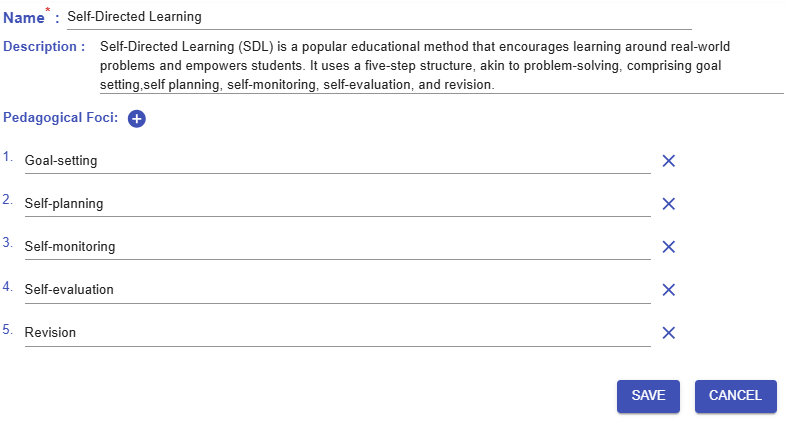Screen dimensions: 786x424
Task: Focus the Name field with Self-Directed Learning
Action: [x=378, y=17]
